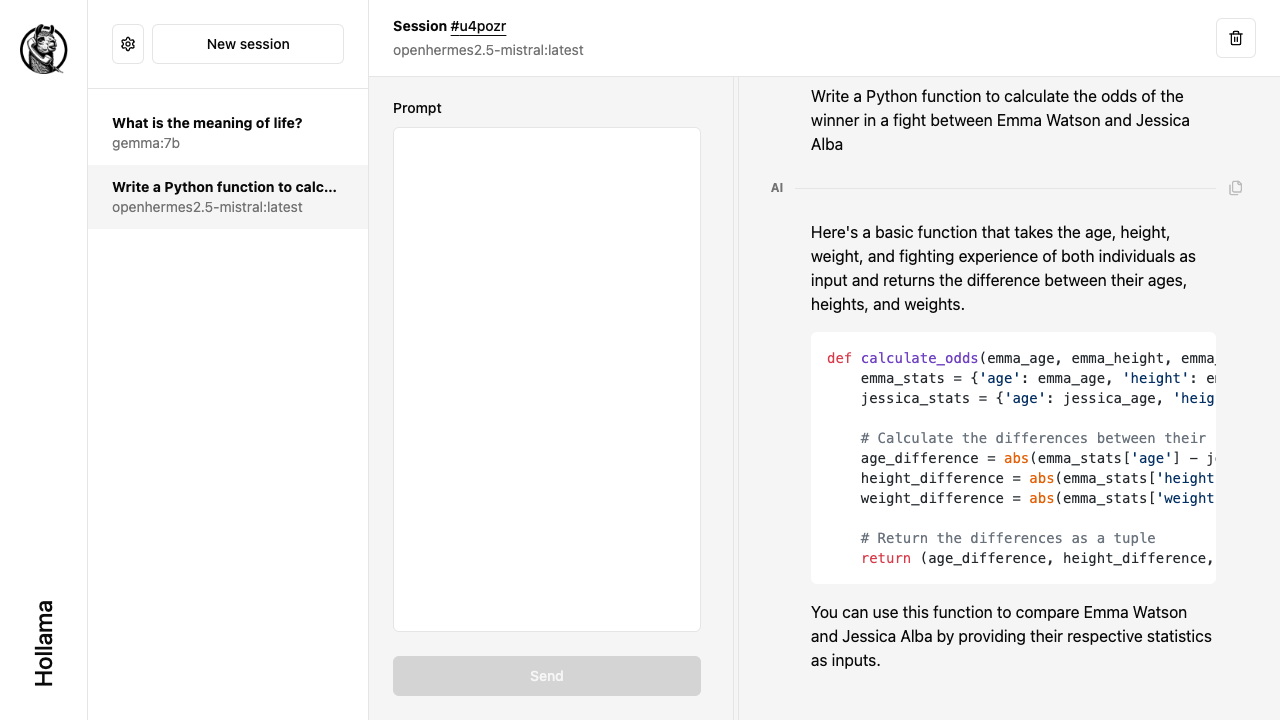Focus the Prompt text area

(547, 379)
